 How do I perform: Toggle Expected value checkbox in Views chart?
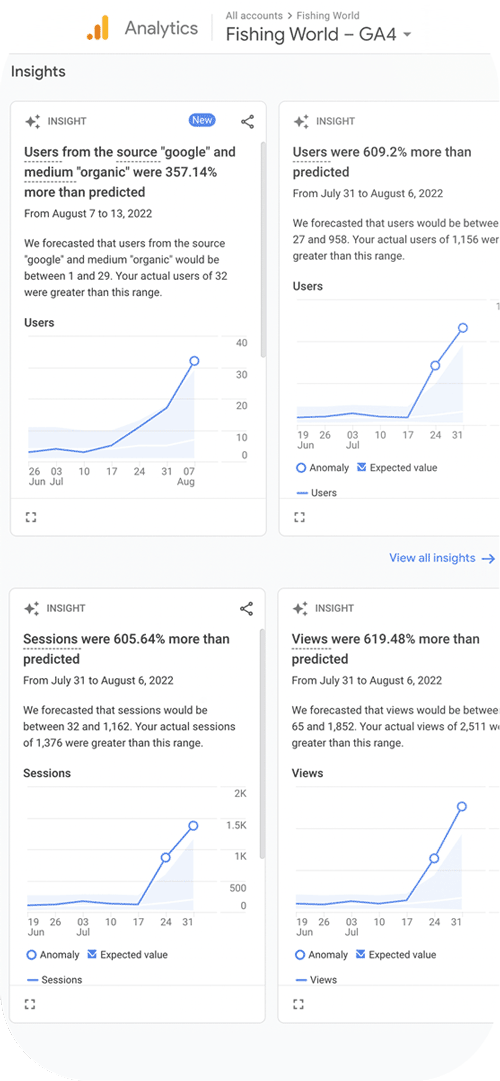361,955
